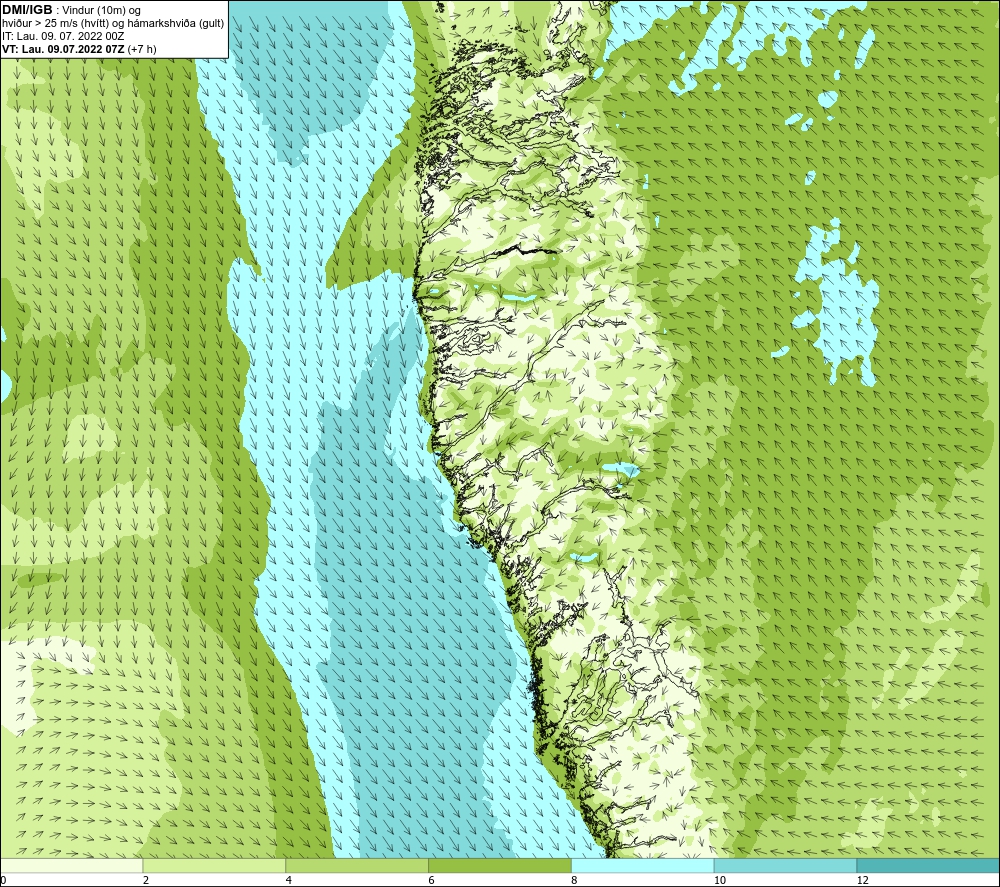Click the 2–4 m/s light green swatch
Viewport: 1000px width, 887px height.
[x=214, y=866]
